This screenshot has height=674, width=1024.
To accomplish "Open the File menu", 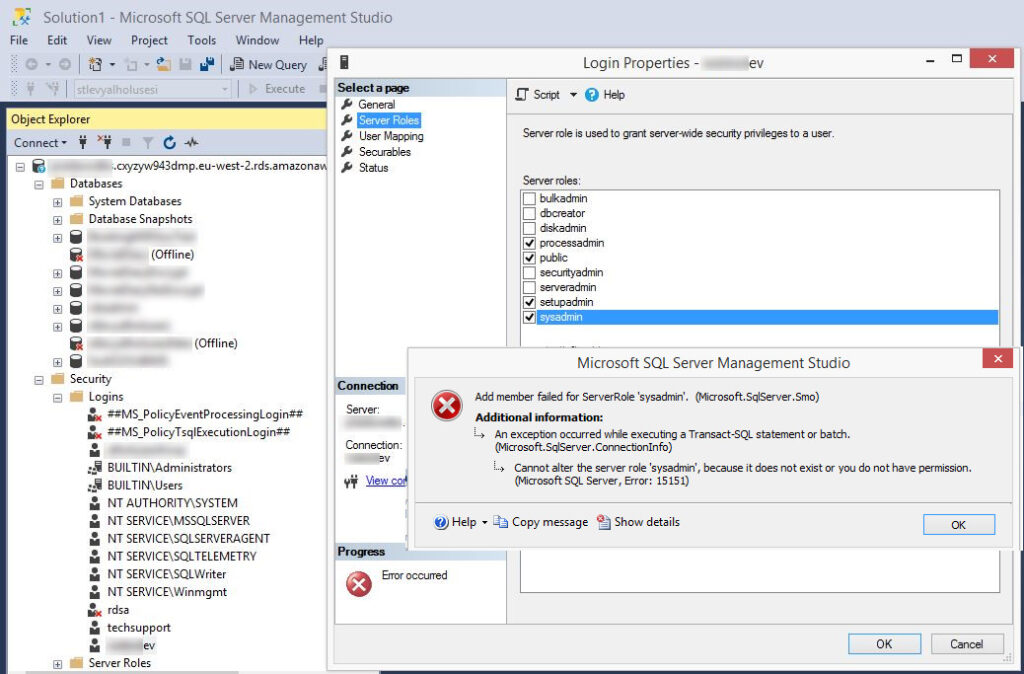I will pos(19,40).
